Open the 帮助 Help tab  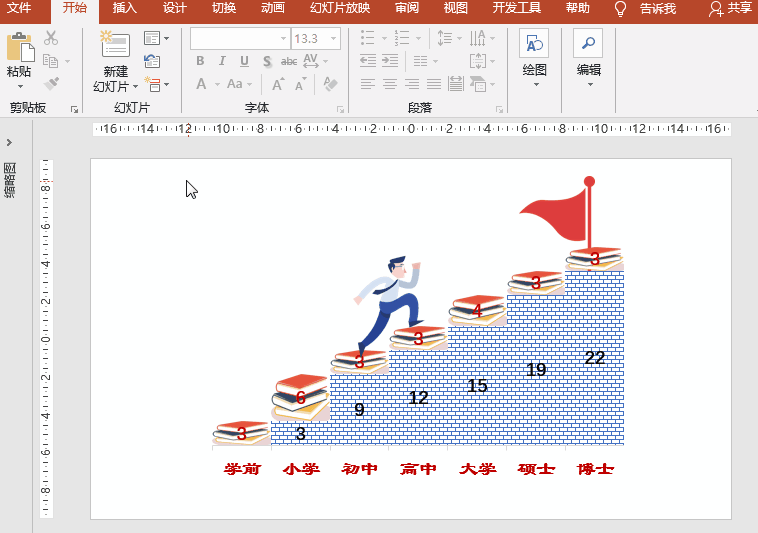[577, 8]
